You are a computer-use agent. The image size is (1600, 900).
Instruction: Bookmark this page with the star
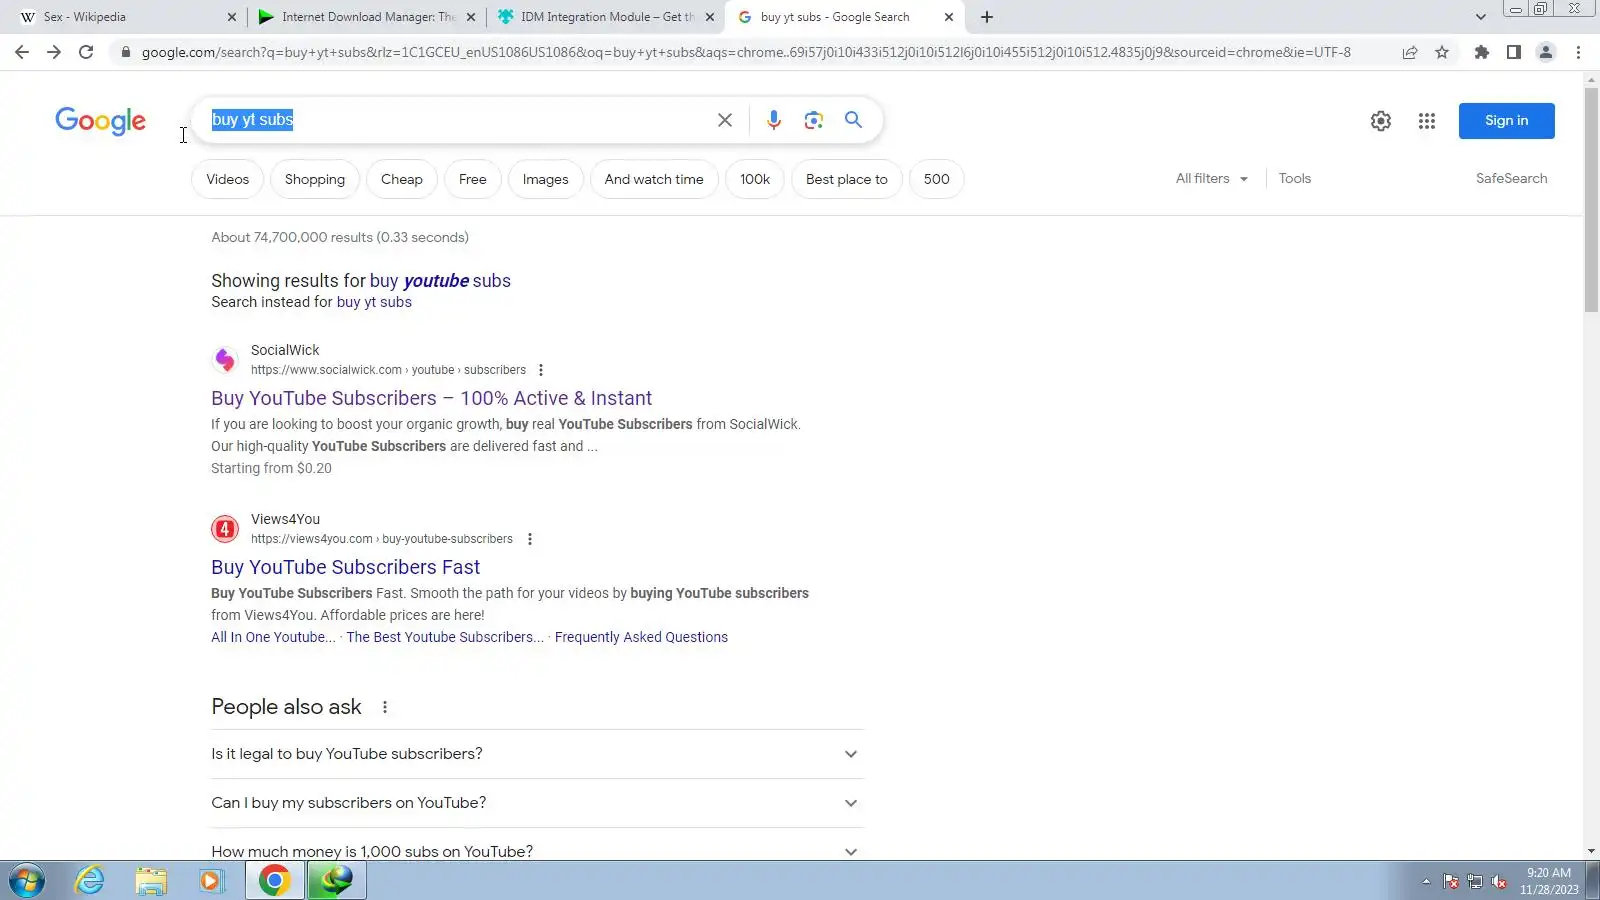(x=1442, y=52)
